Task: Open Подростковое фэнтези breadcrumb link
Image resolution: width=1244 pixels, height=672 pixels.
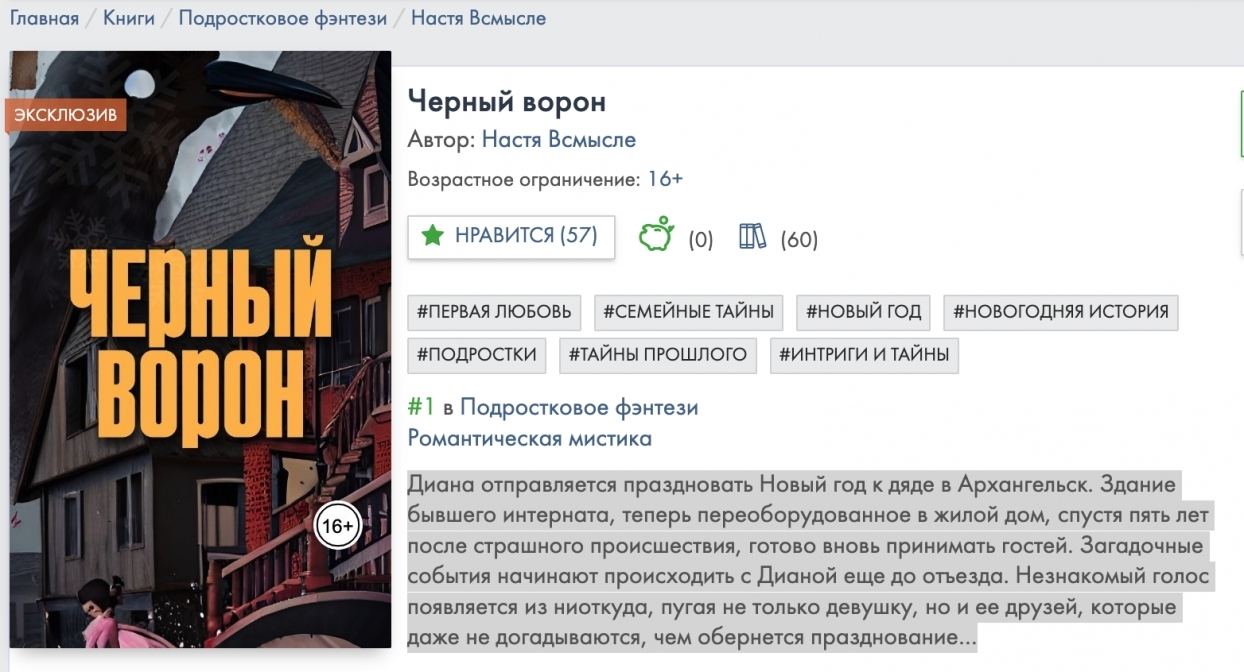Action: click(283, 18)
